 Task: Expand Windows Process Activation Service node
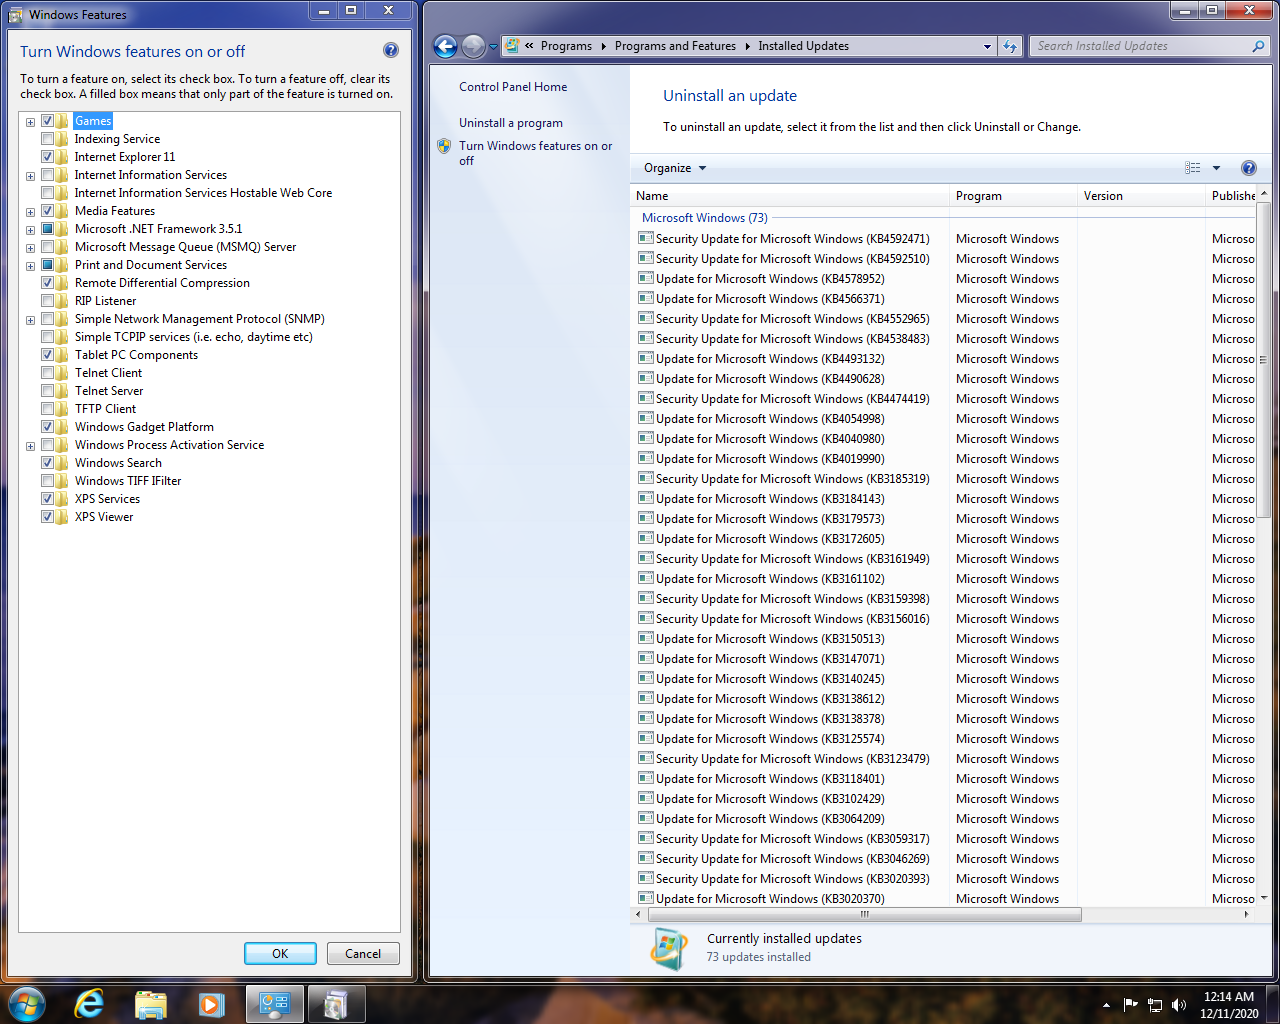(30, 446)
